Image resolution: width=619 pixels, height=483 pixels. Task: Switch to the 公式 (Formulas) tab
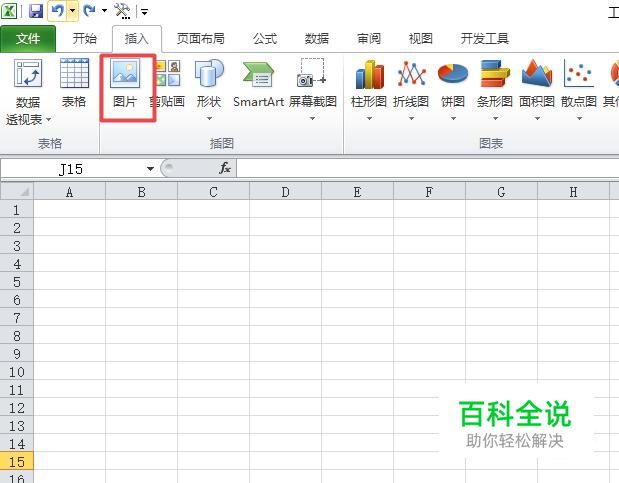[265, 39]
